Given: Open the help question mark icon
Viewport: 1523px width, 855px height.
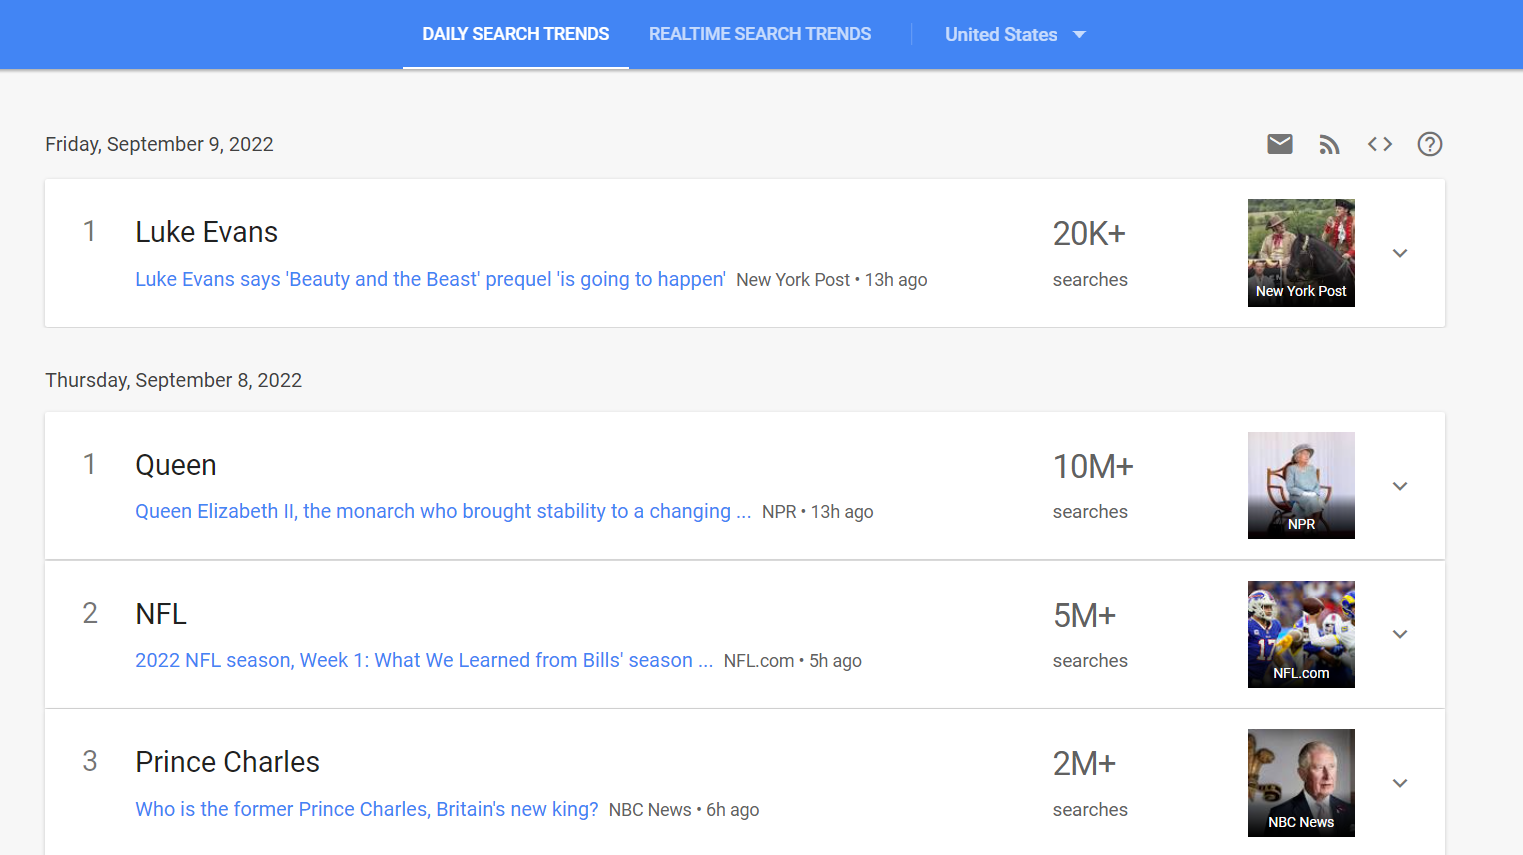Looking at the screenshot, I should tap(1430, 144).
